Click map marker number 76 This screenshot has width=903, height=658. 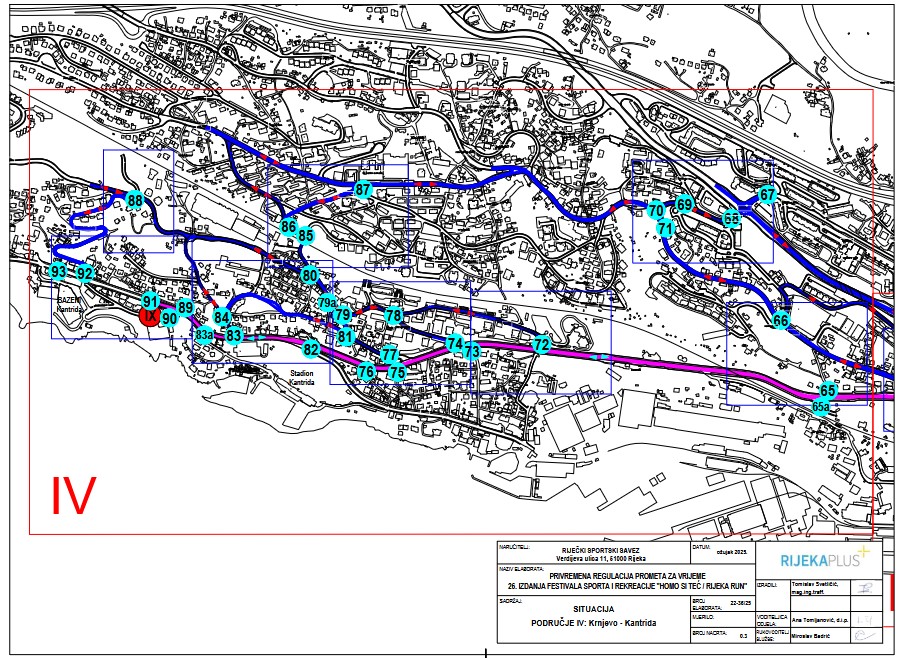click(366, 372)
